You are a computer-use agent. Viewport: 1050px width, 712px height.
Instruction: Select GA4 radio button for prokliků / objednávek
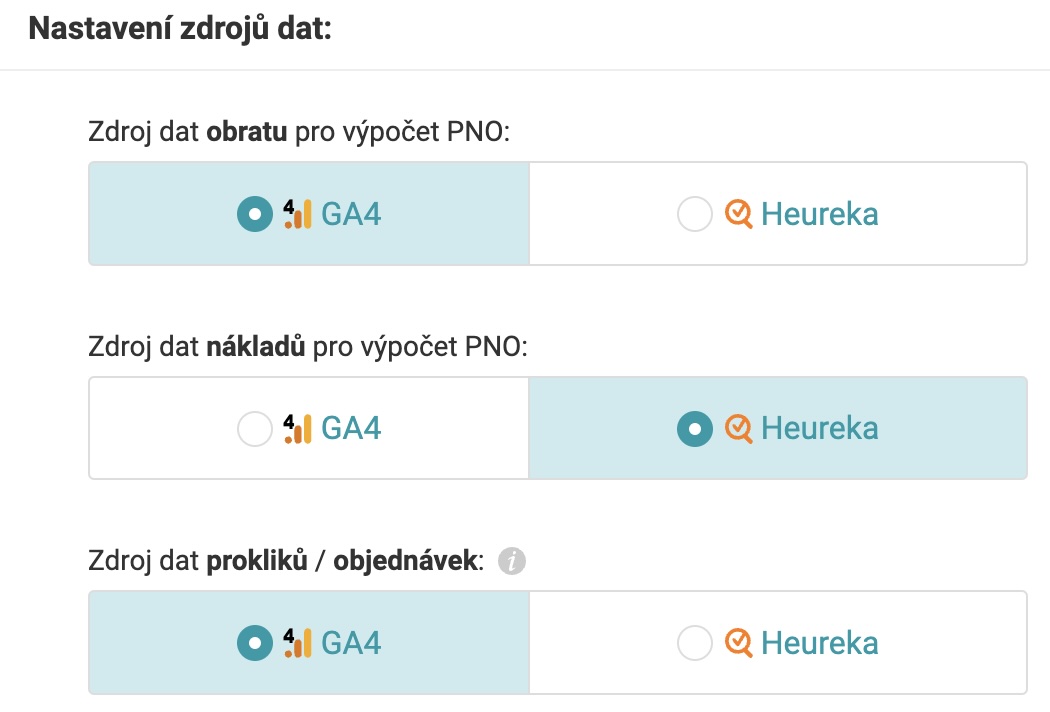[254, 643]
